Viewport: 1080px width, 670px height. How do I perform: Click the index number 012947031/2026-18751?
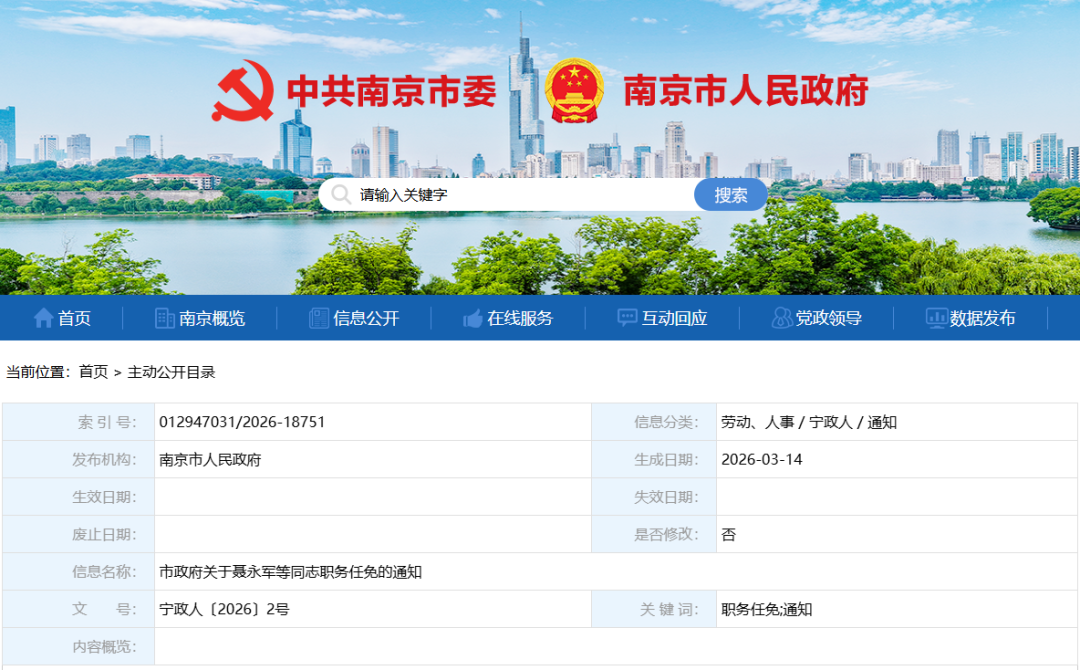242,422
